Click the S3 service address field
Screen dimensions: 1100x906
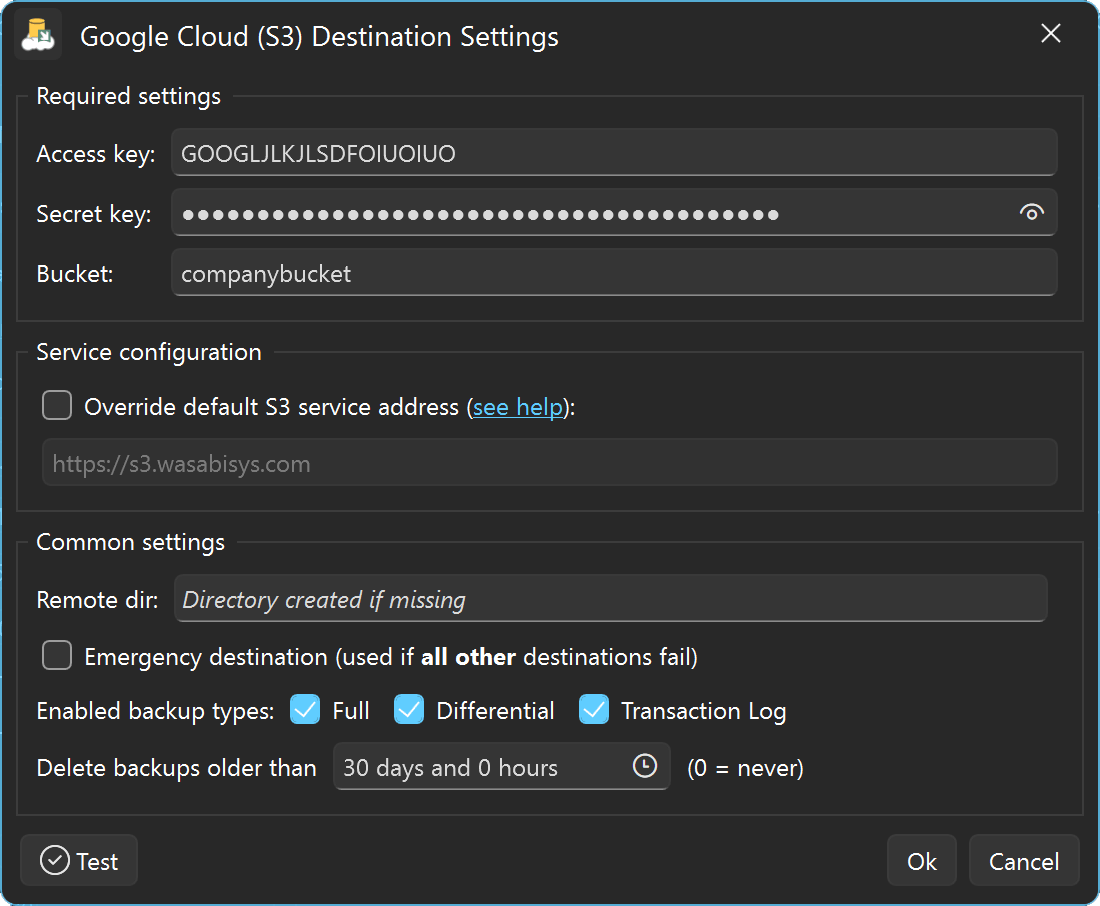pos(548,463)
